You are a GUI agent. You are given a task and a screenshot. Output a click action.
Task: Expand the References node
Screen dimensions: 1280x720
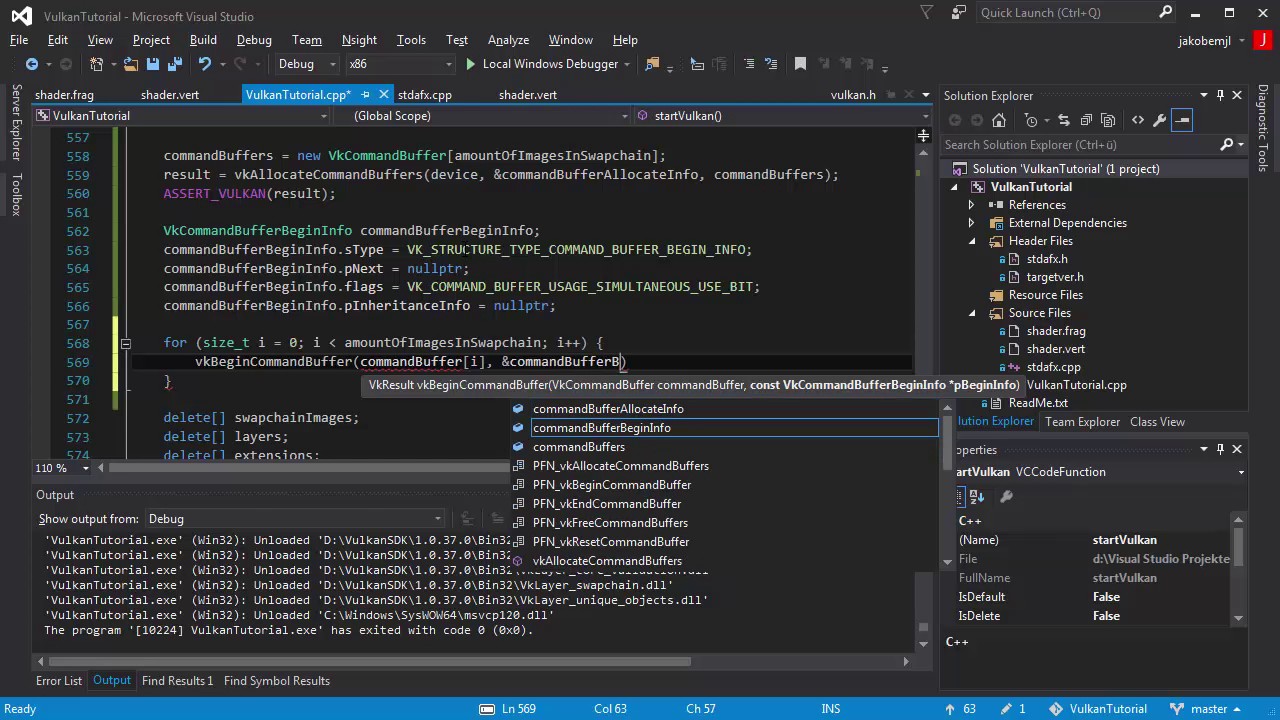click(971, 205)
